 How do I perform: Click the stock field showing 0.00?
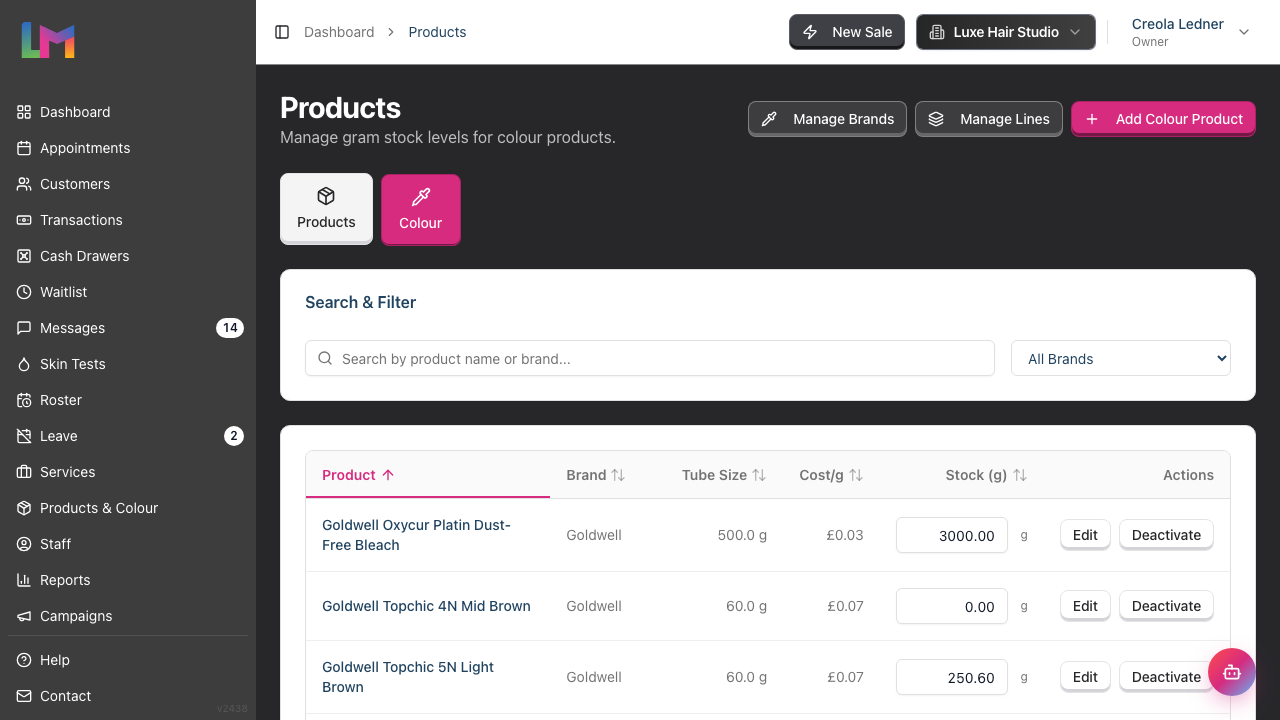(952, 606)
